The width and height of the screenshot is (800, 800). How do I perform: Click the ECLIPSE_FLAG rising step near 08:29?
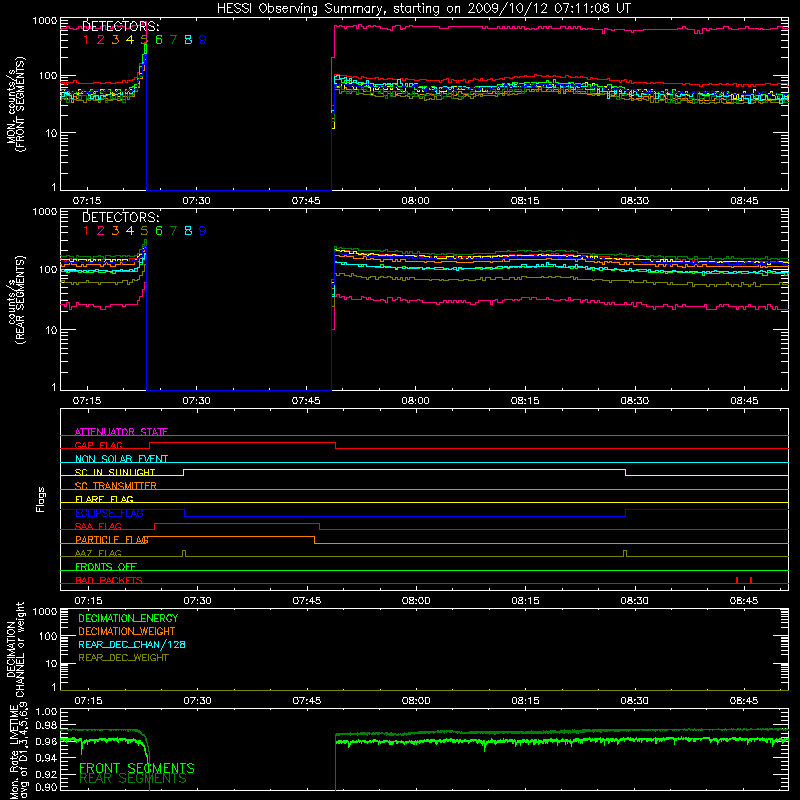(x=626, y=513)
